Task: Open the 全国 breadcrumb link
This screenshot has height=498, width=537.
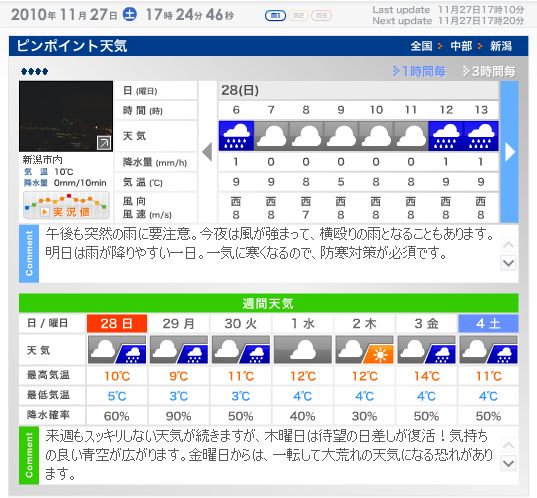Action: pyautogui.click(x=422, y=46)
